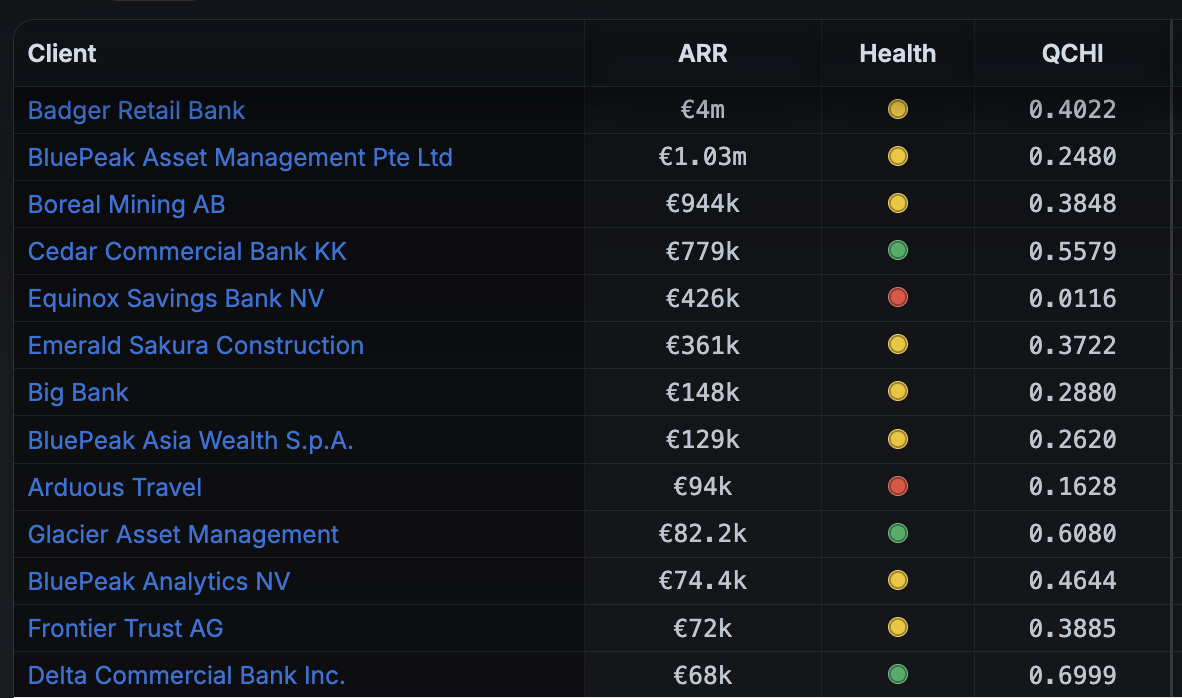
Task: Sort table by the QCHI column header
Action: [1072, 53]
